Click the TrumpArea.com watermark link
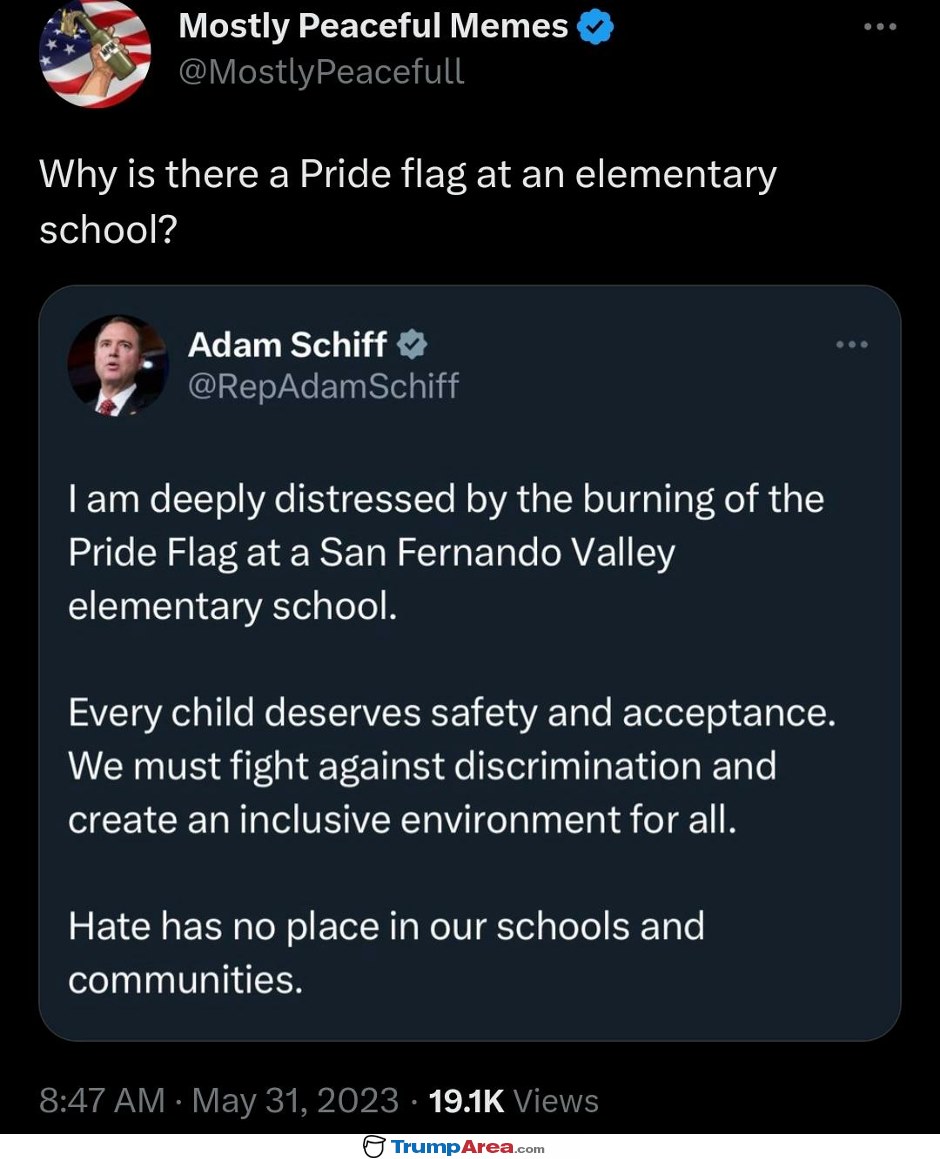Viewport: 940px width, 1159px height. pyautogui.click(x=454, y=1147)
